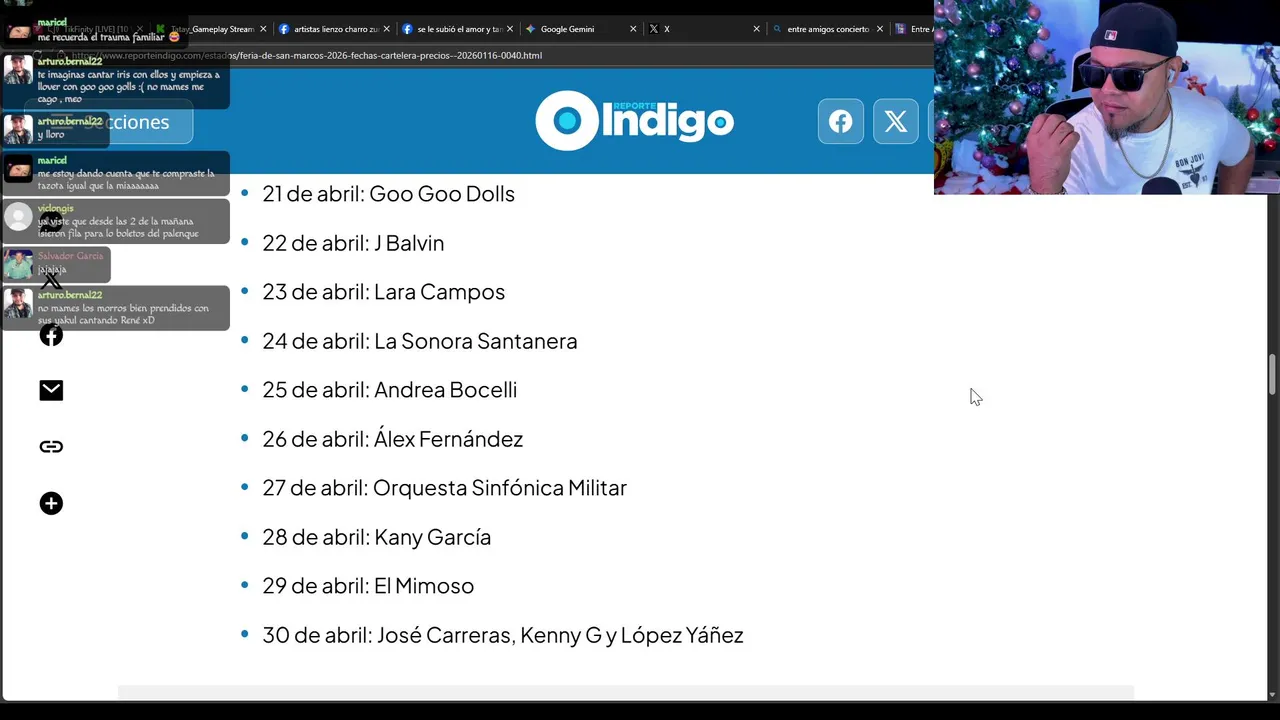Click '29 de abril: El Mimoso'
The width and height of the screenshot is (1280, 720).
point(368,586)
